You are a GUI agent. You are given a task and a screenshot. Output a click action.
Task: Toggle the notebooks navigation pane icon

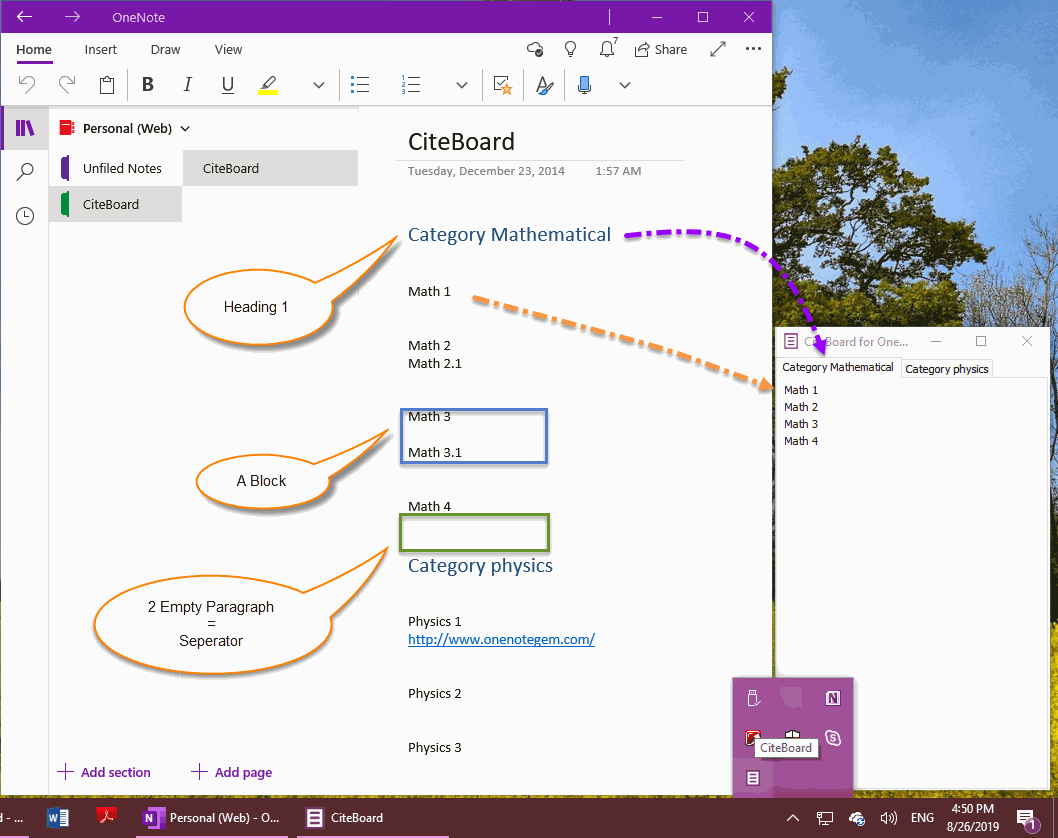tap(25, 128)
